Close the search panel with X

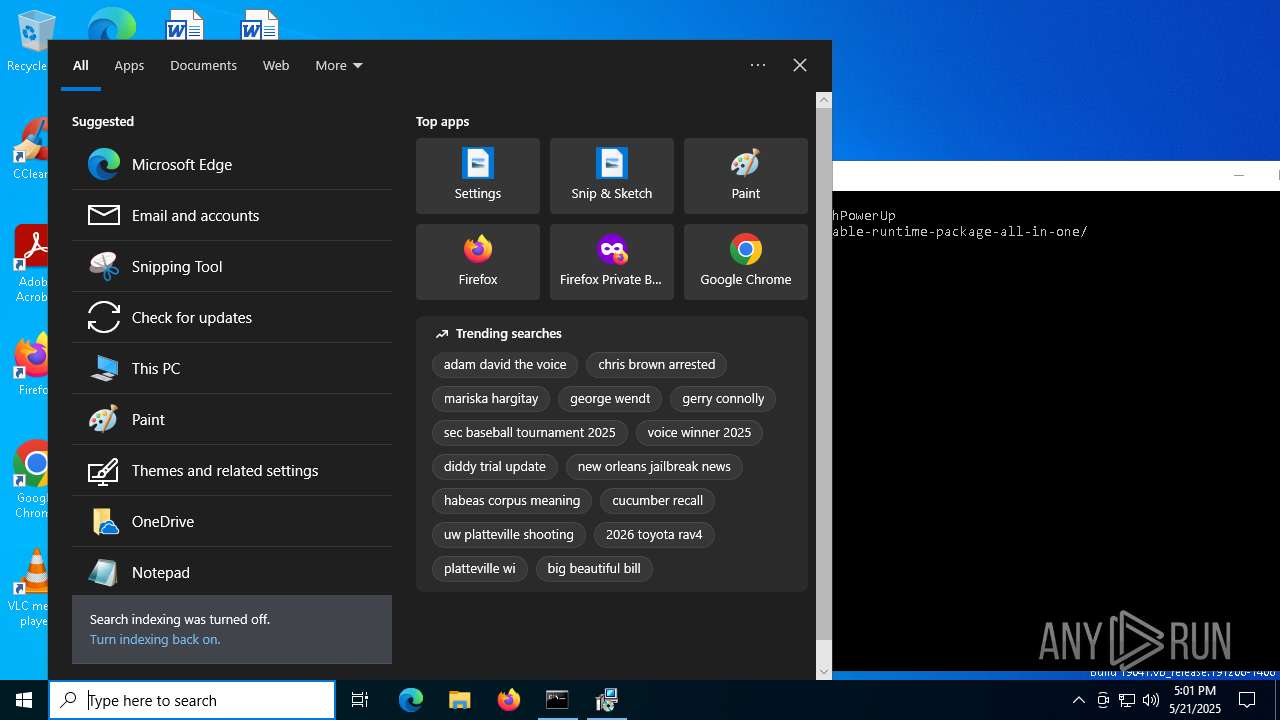point(800,65)
